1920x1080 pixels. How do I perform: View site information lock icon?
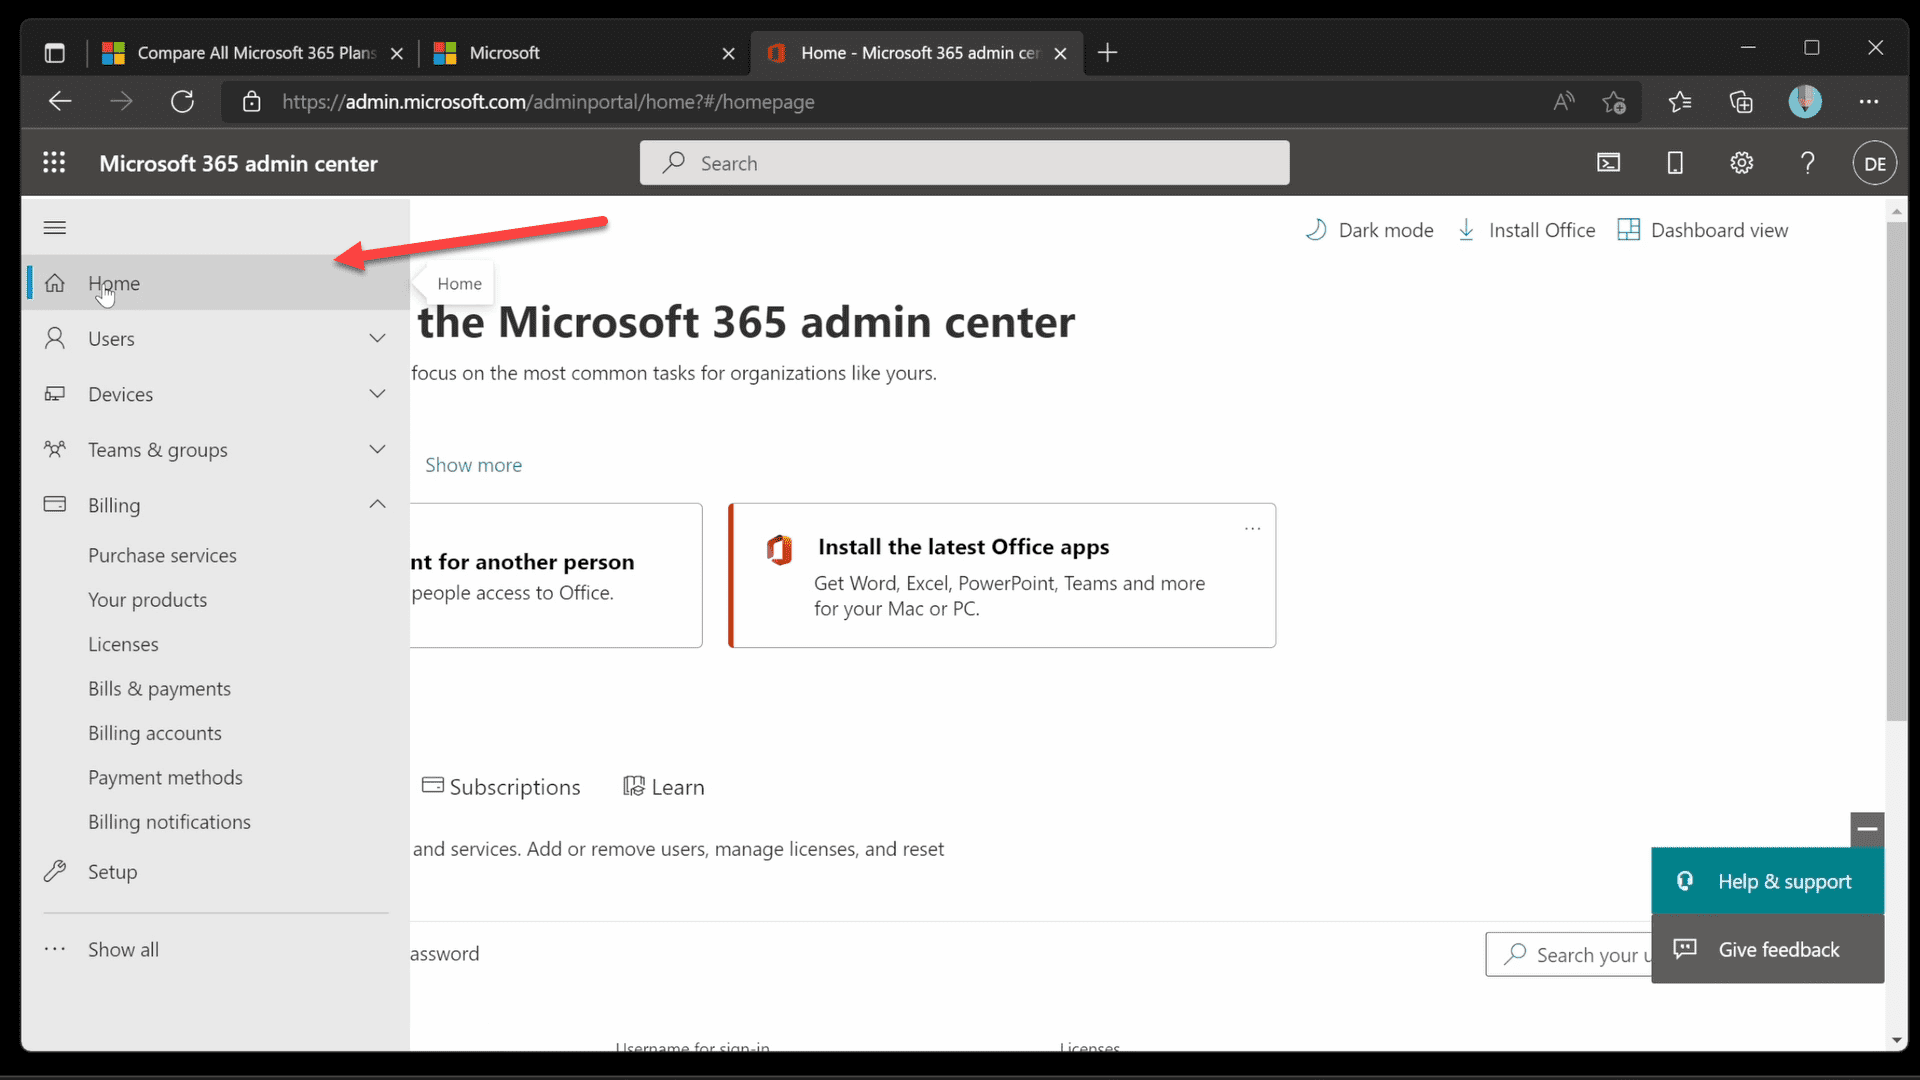pos(252,101)
